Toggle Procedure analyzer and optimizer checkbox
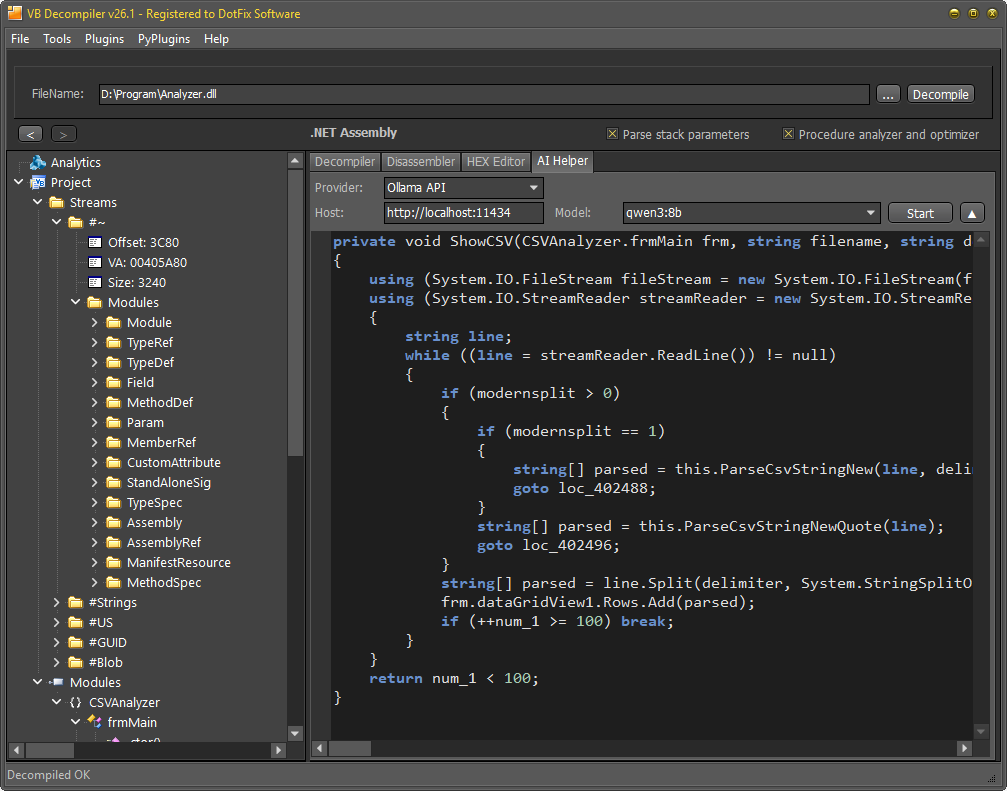This screenshot has width=1007, height=791. click(x=788, y=134)
